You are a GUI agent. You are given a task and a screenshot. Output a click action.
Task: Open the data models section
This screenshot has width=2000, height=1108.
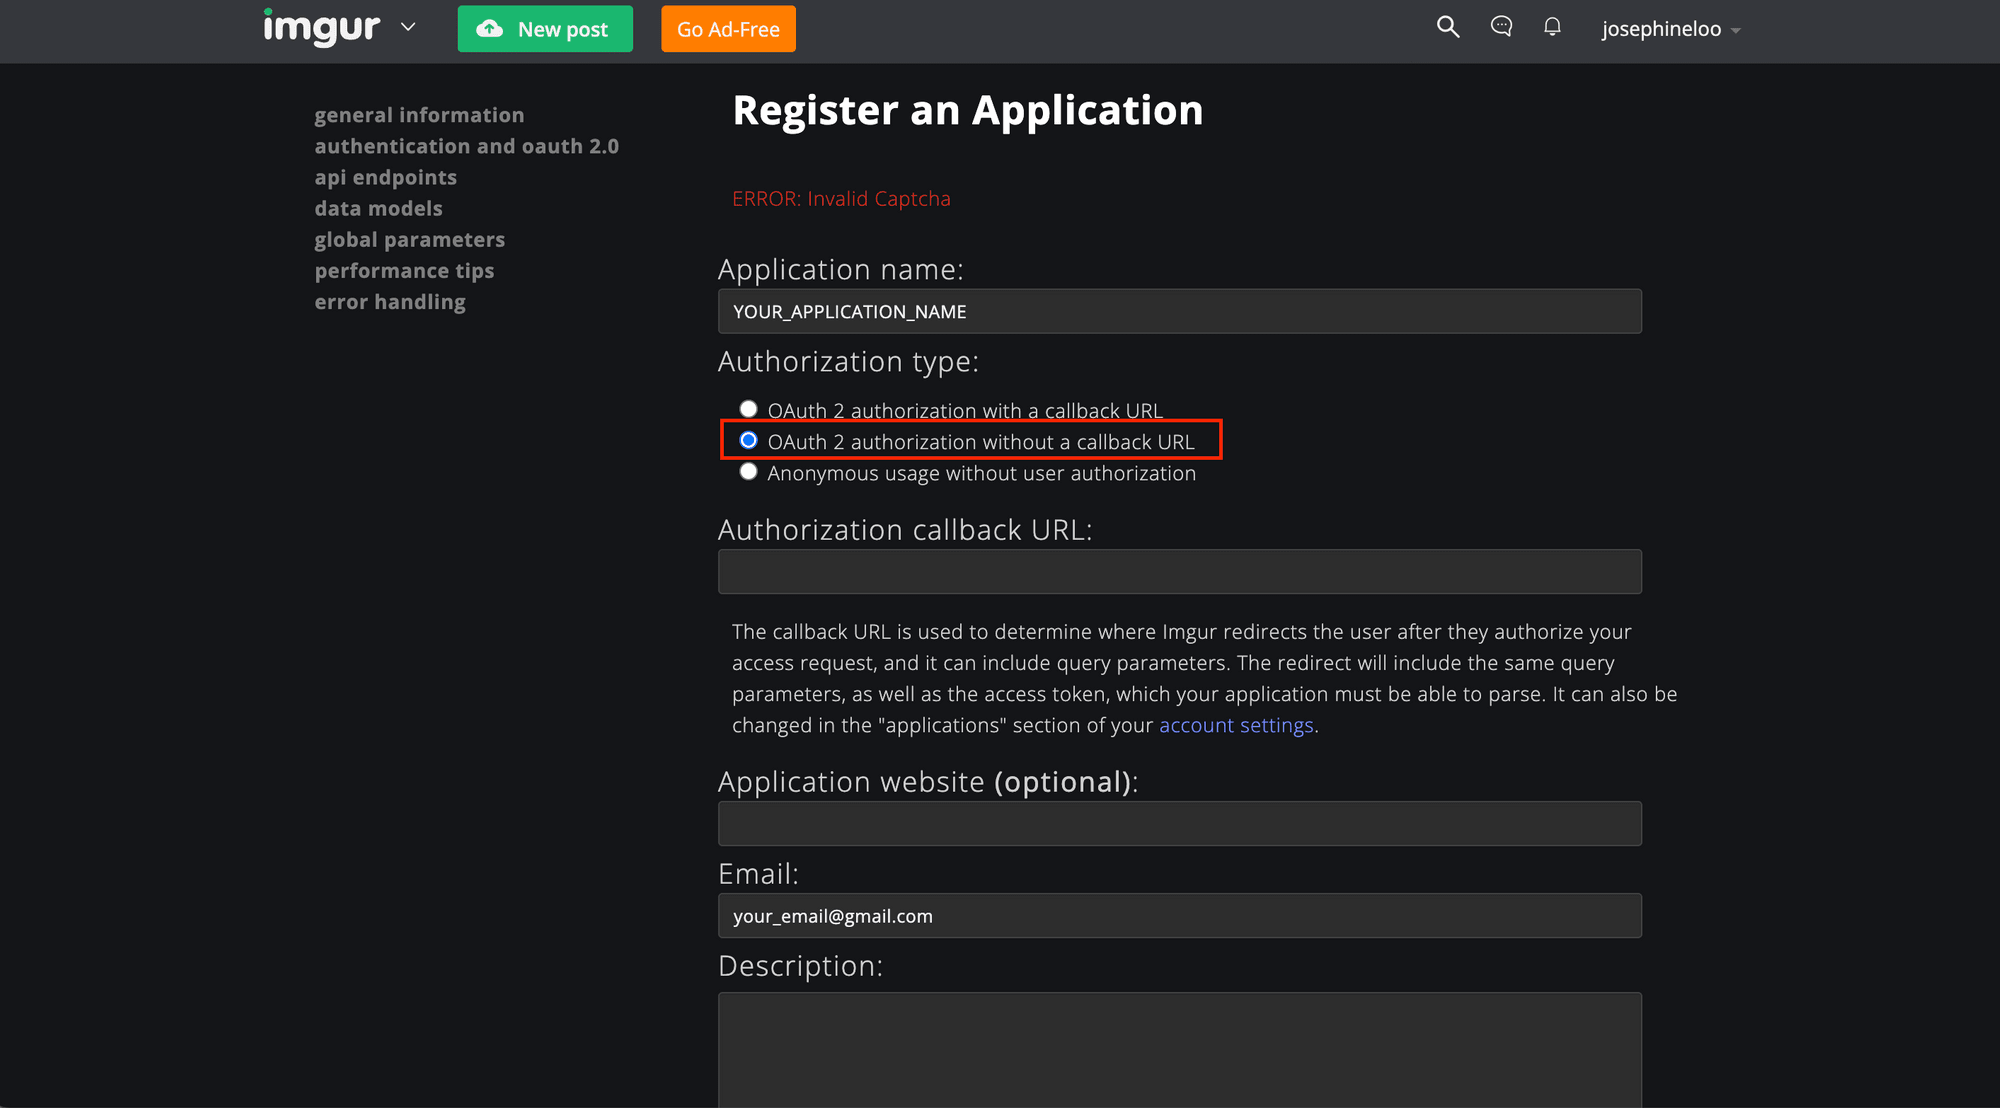(x=378, y=208)
